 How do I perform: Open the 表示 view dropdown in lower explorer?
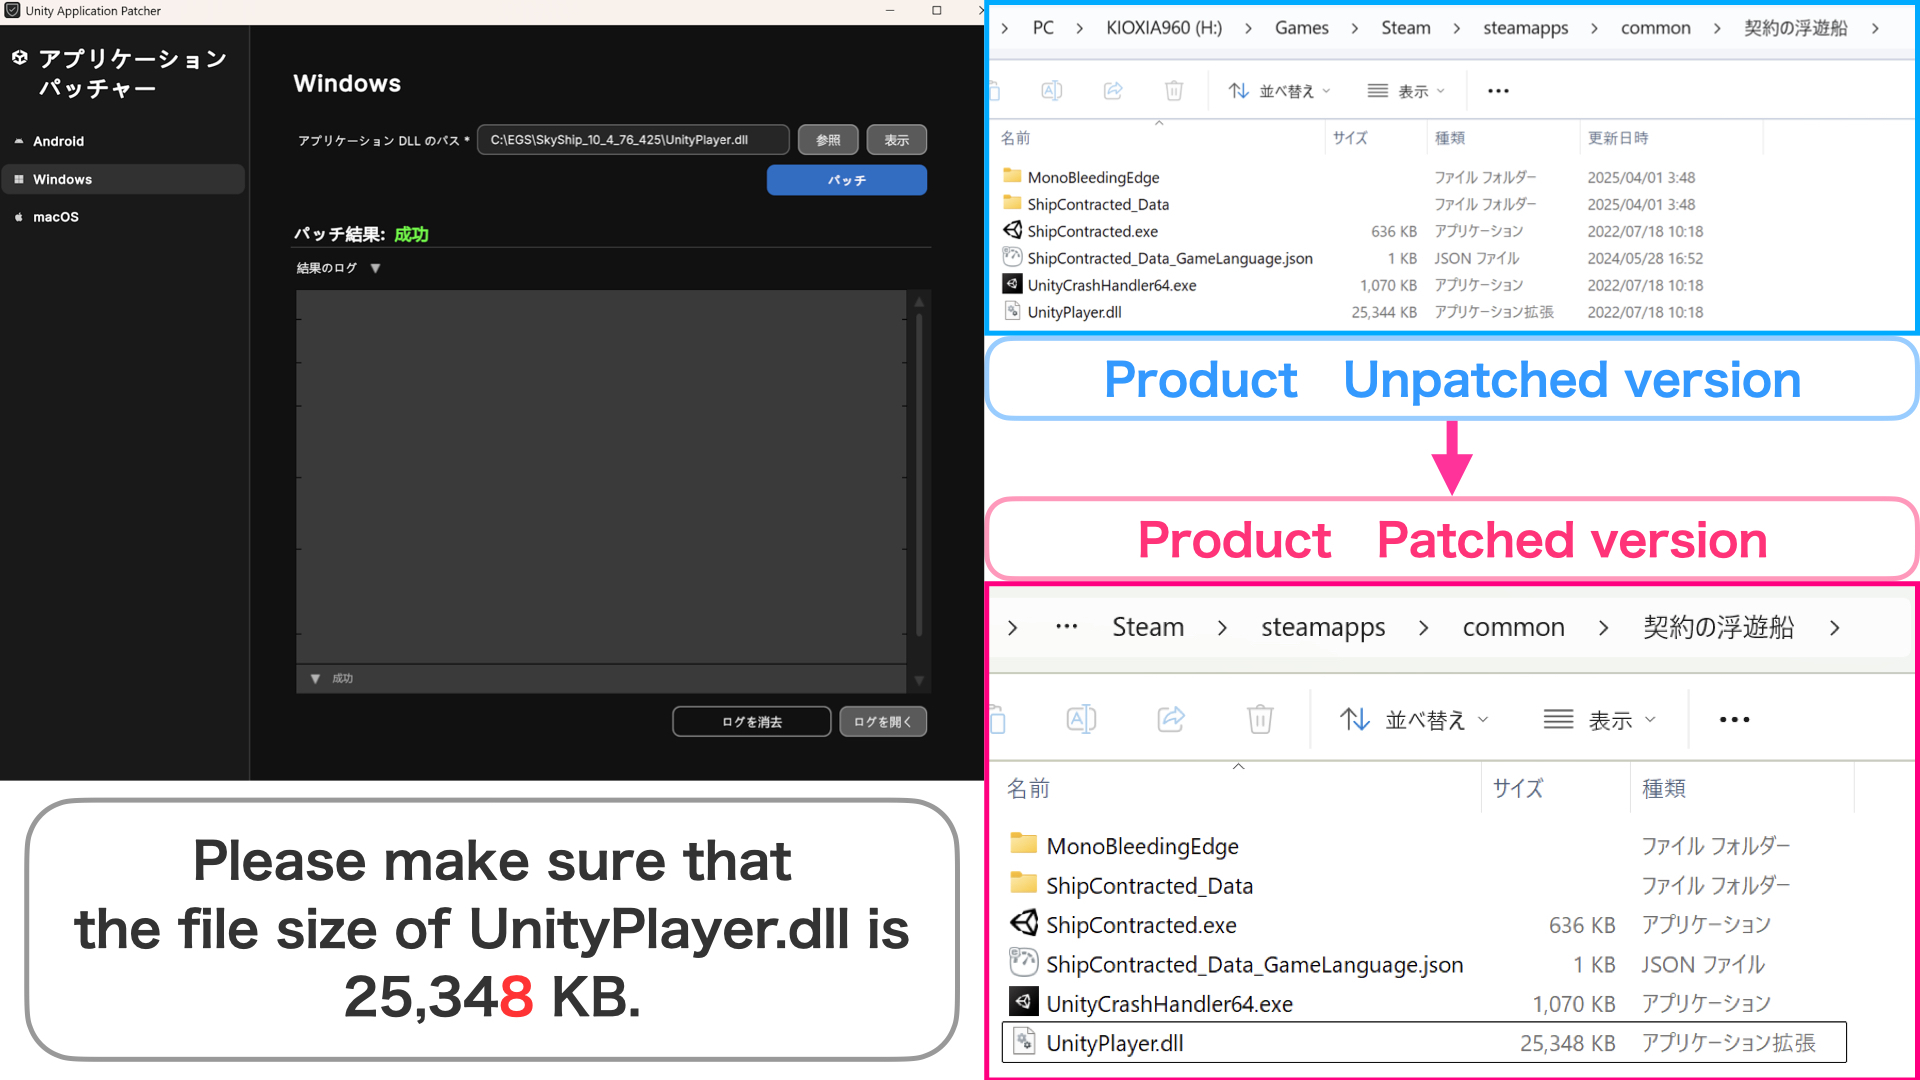[x=1600, y=720]
